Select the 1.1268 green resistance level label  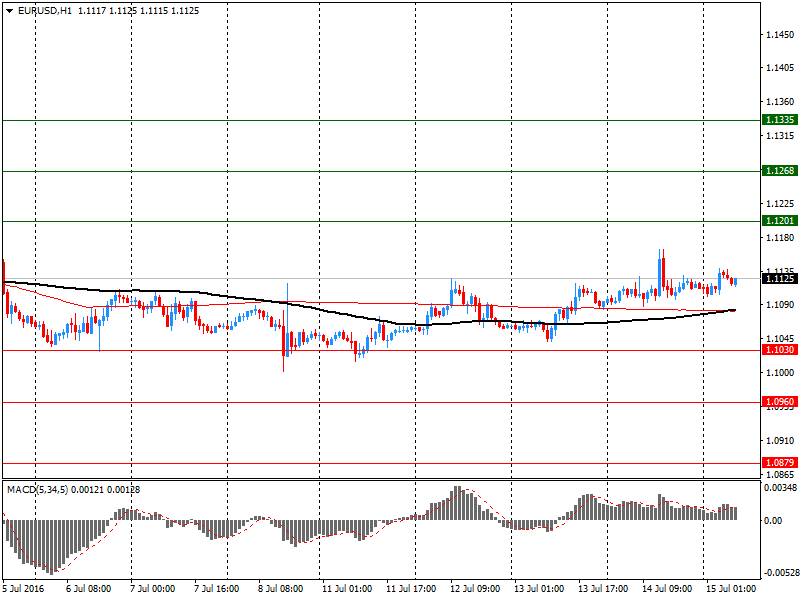coord(780,171)
